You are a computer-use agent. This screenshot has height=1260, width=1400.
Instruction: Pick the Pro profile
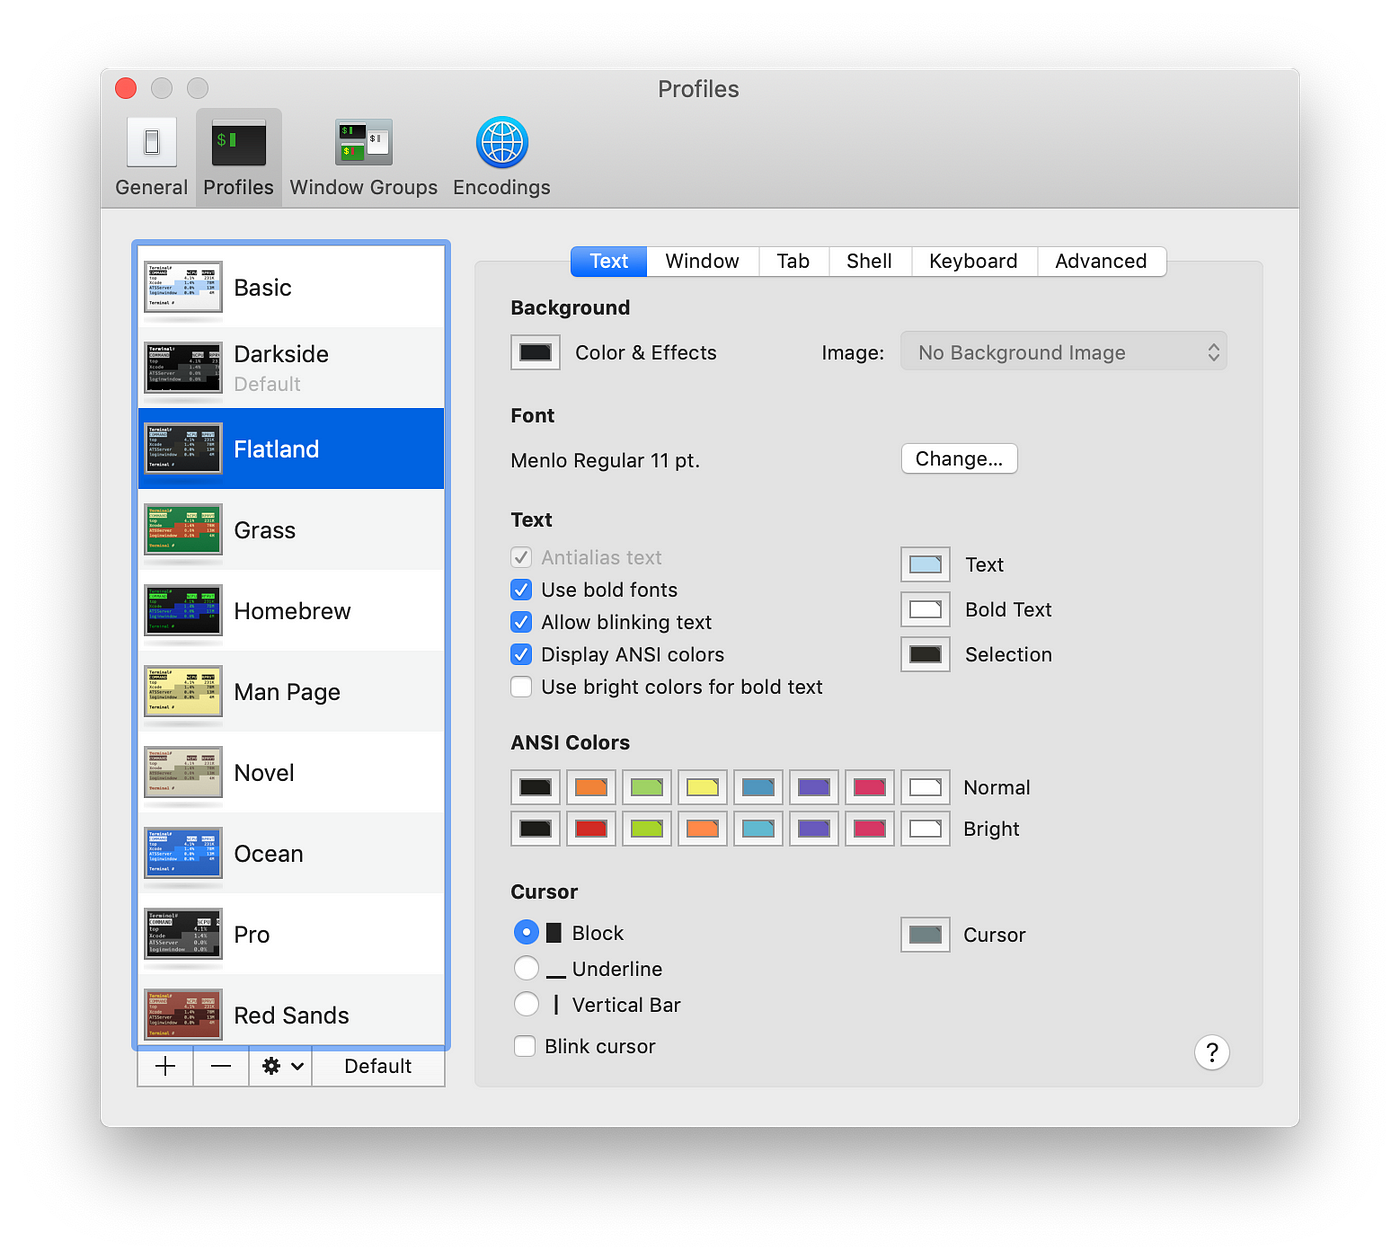pos(291,935)
